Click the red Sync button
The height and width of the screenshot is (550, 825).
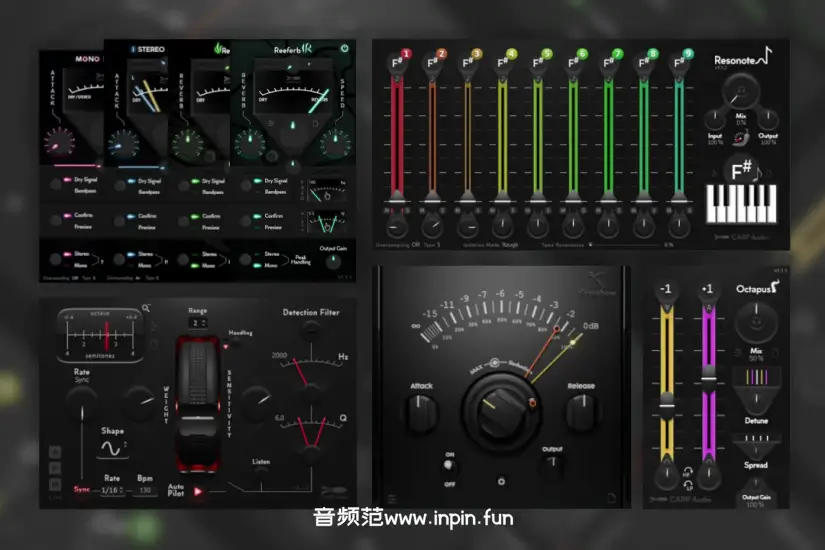81,491
